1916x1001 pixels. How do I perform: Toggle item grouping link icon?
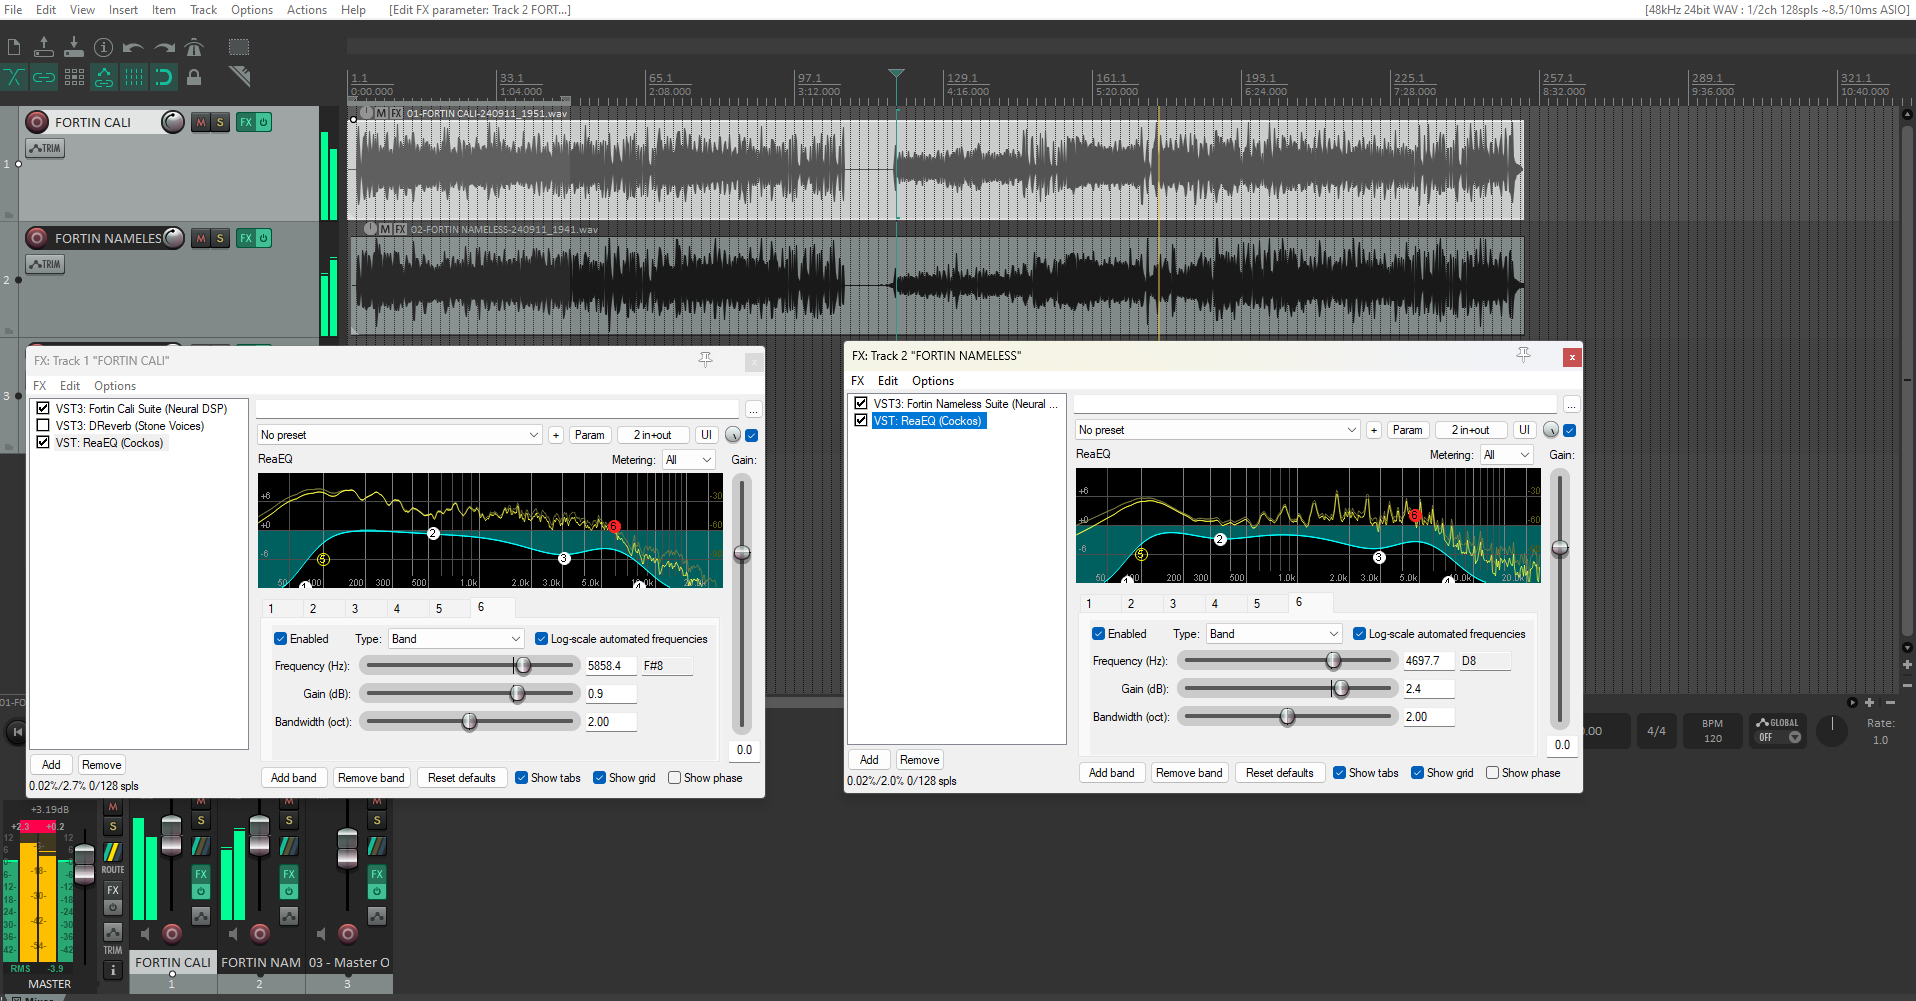[44, 77]
